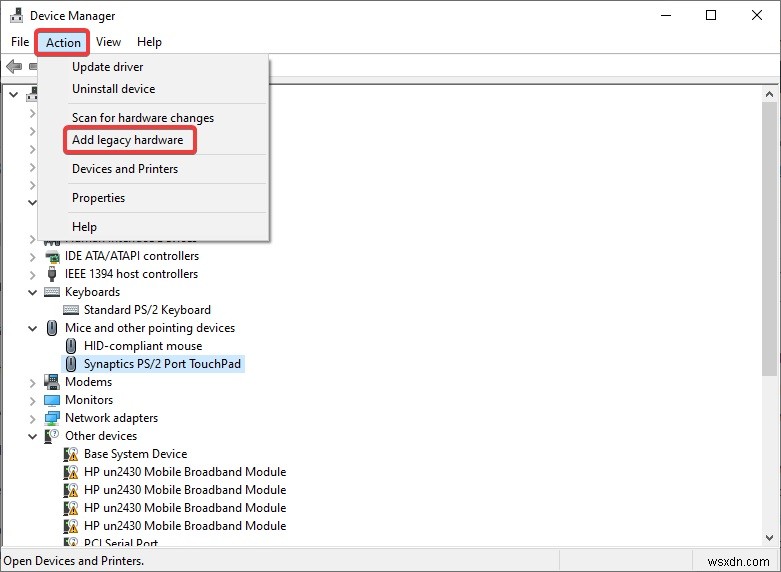Collapse Mice and other pointing devices

[32, 328]
